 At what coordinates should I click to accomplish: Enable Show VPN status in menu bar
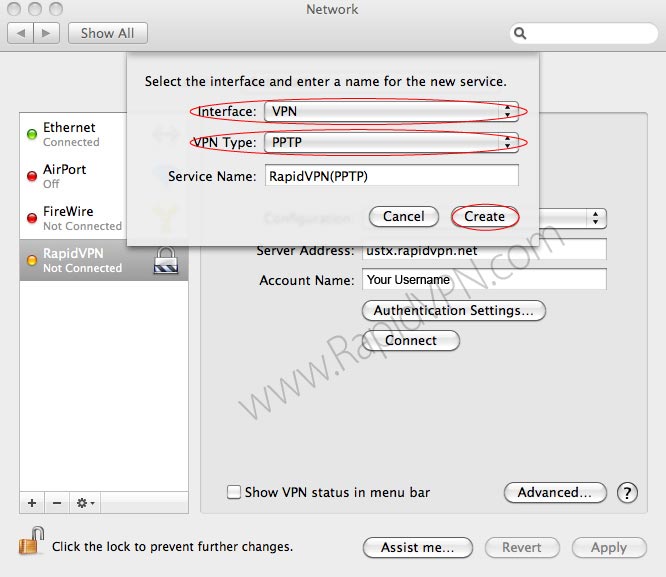pos(234,492)
